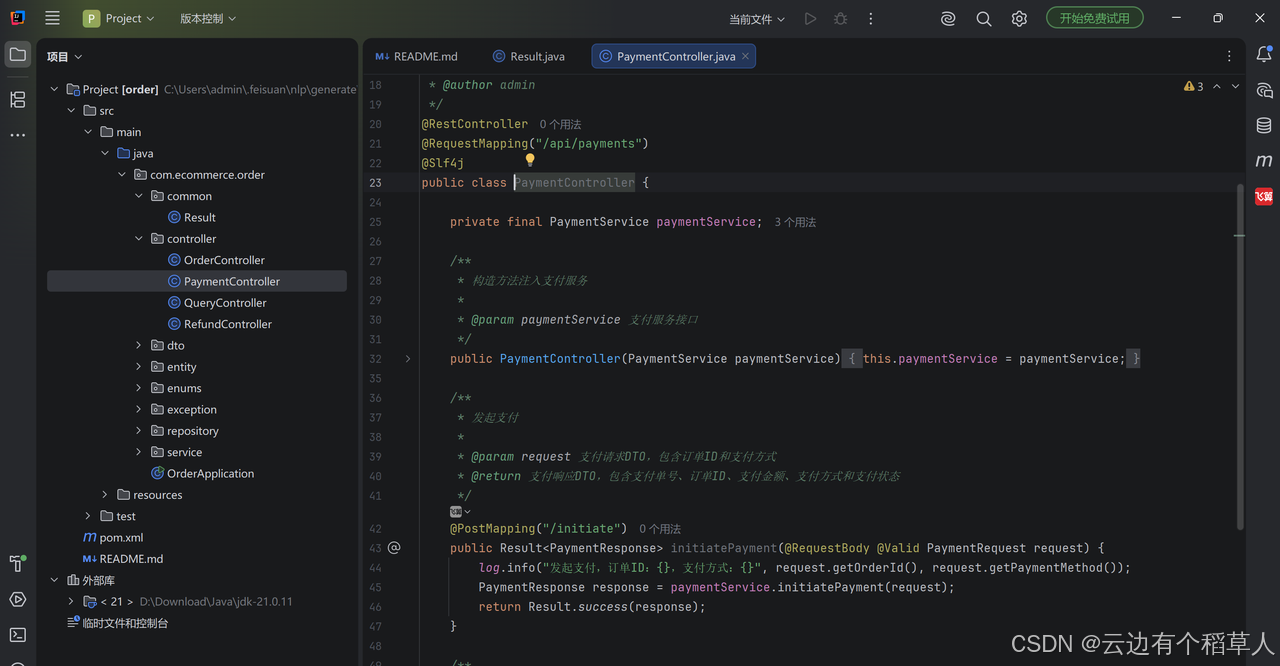1280x666 pixels.
Task: Click the gutter icon on line 43
Action: [x=394, y=548]
